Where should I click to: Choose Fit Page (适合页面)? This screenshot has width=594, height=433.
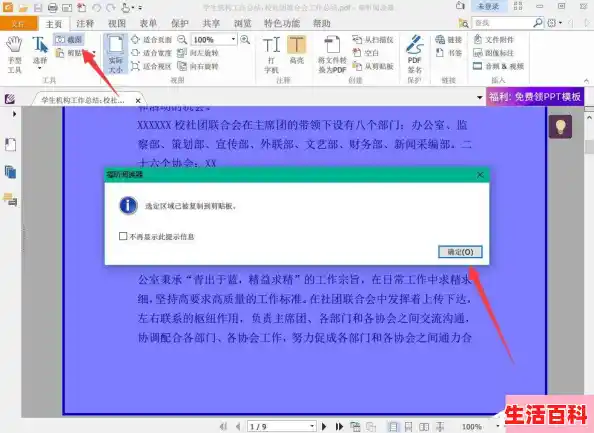point(151,39)
